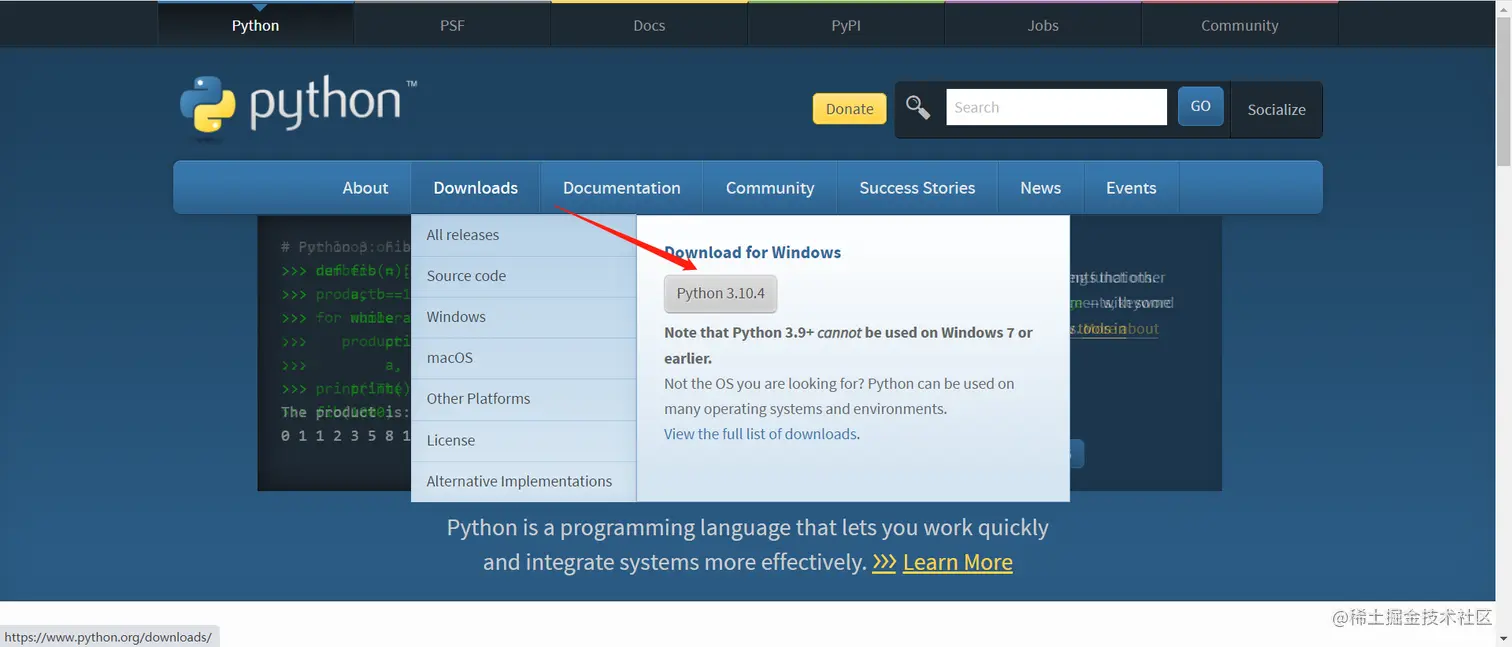Open the Events navigation menu
1512x647 pixels.
[x=1131, y=188]
